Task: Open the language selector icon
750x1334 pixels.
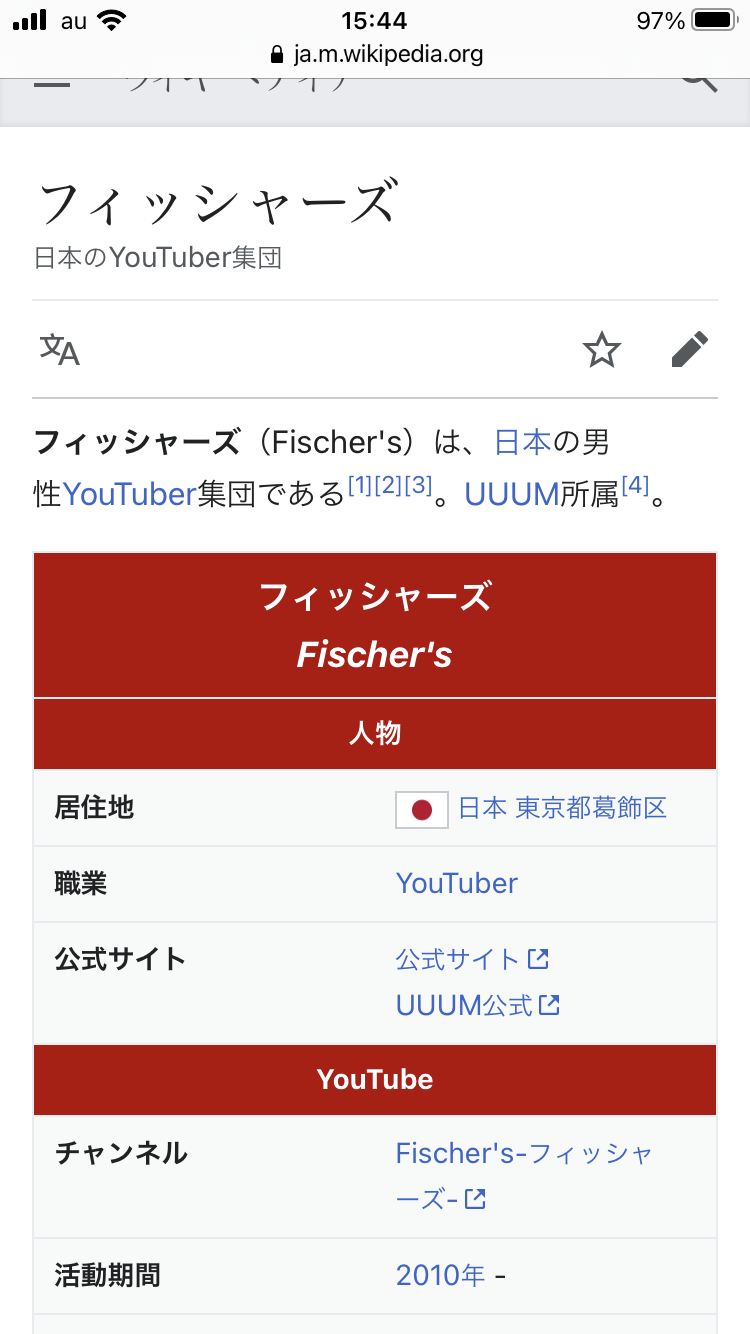Action: (59, 350)
